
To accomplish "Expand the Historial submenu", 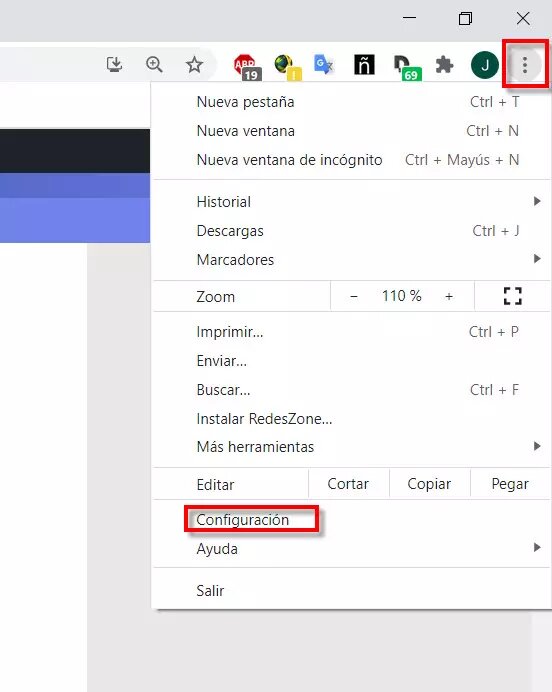I will coord(352,202).
